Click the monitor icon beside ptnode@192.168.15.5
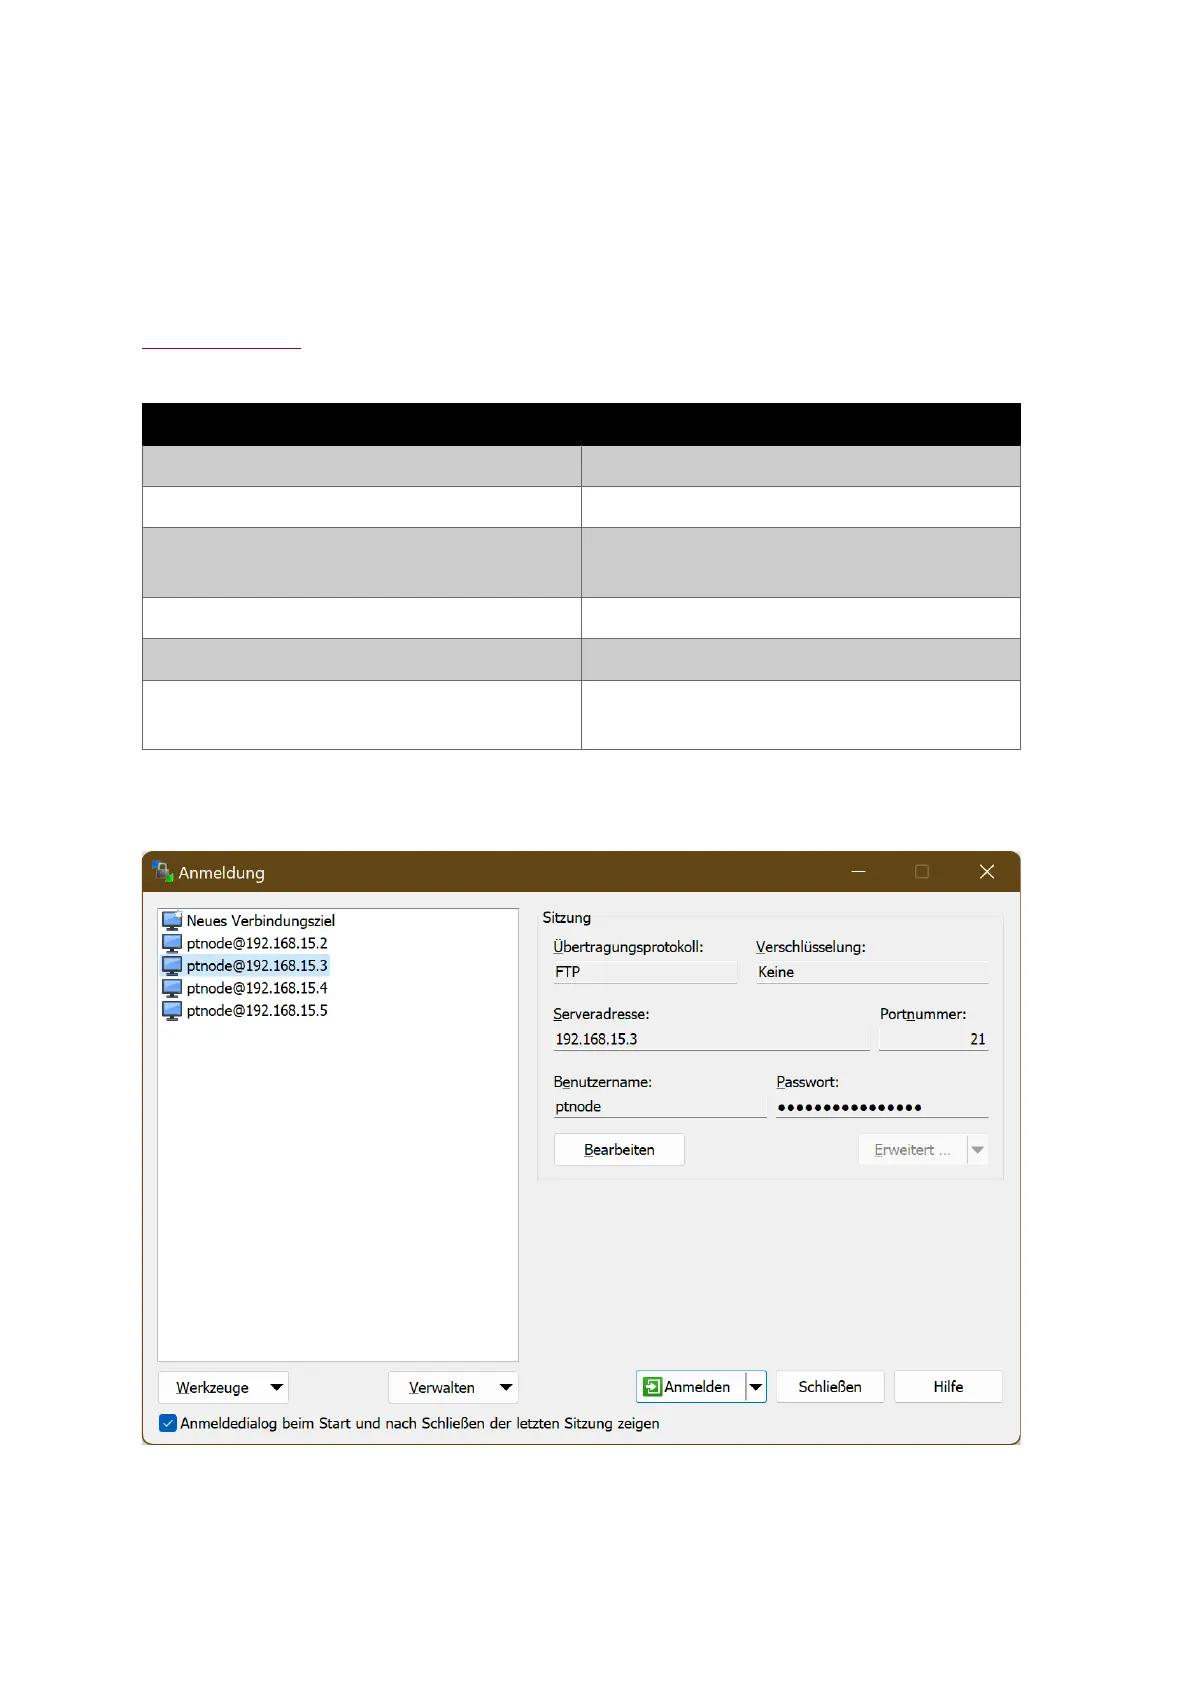1191x1684 pixels. (x=172, y=1011)
